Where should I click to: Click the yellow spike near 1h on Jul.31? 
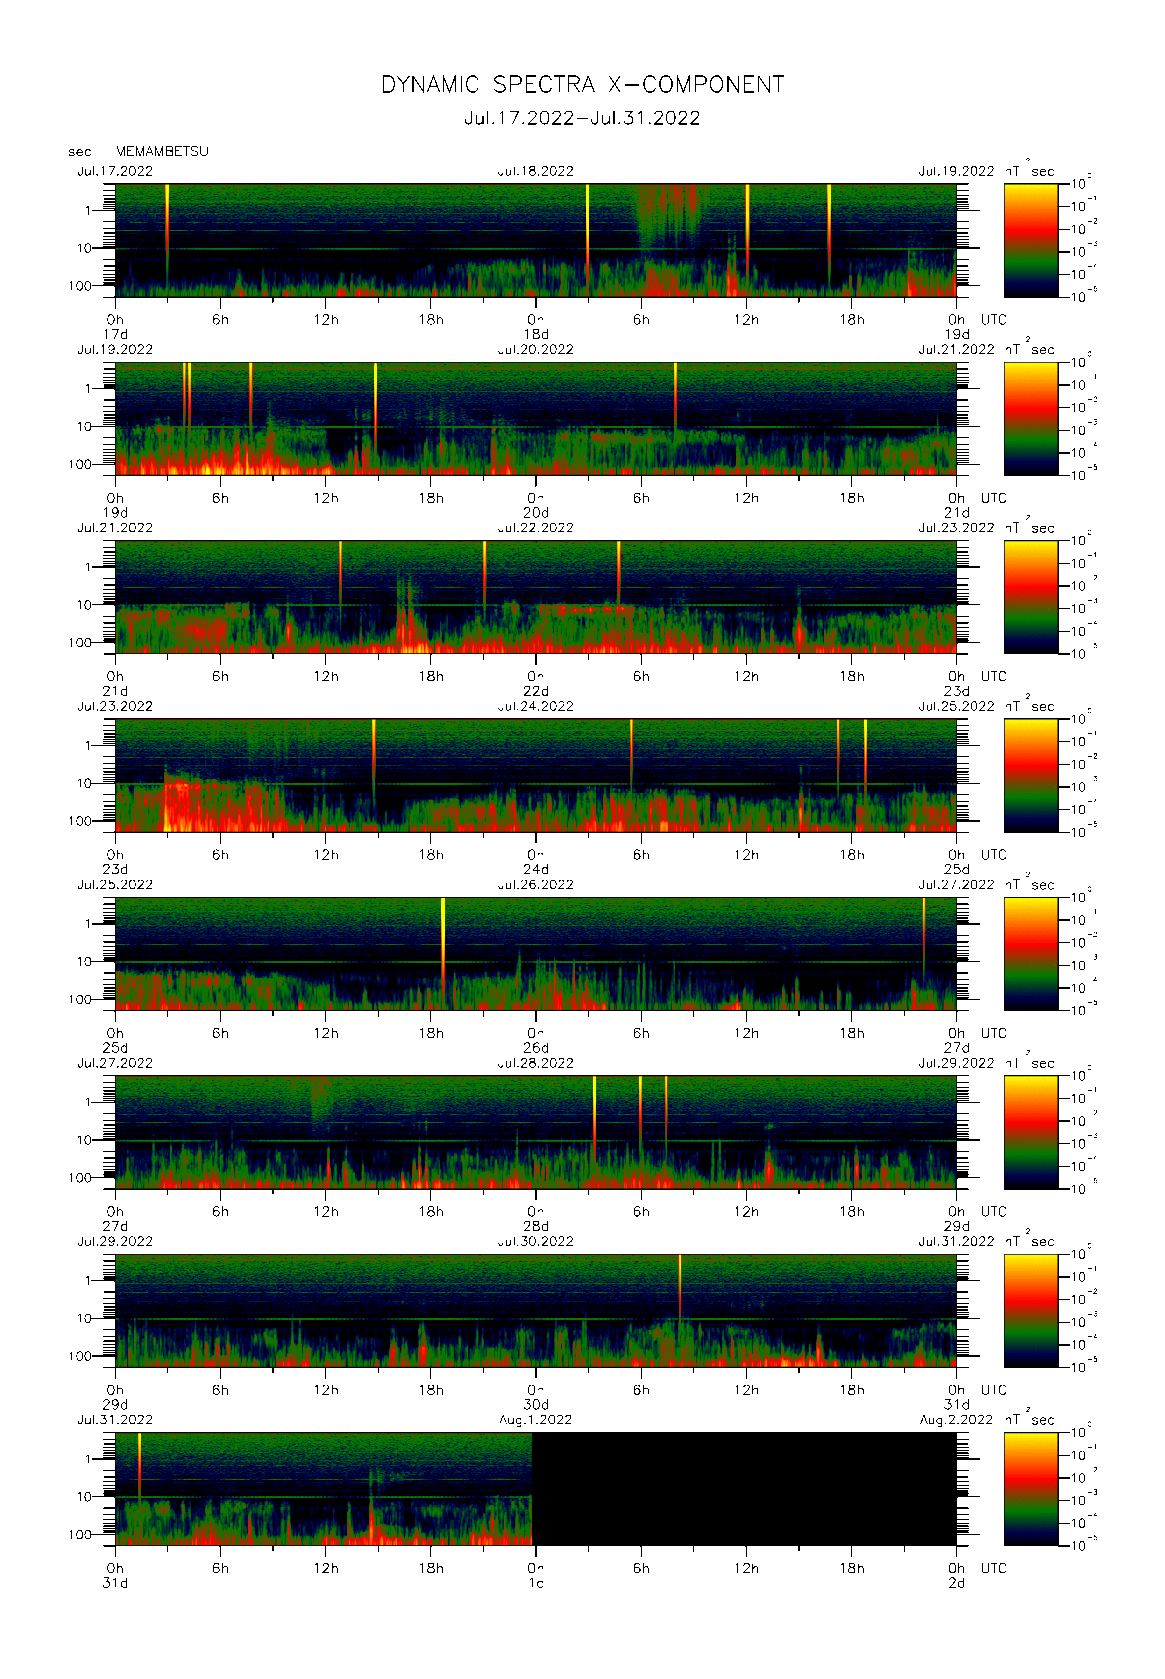click(139, 1465)
